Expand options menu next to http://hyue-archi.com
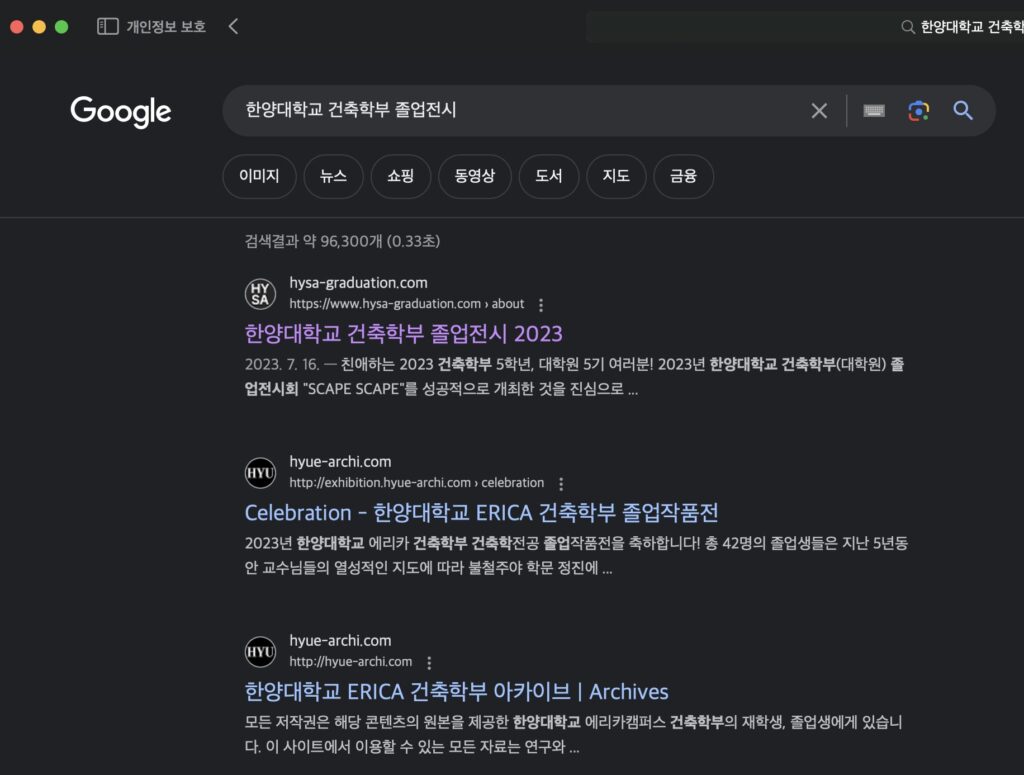The image size is (1024, 775). point(429,662)
